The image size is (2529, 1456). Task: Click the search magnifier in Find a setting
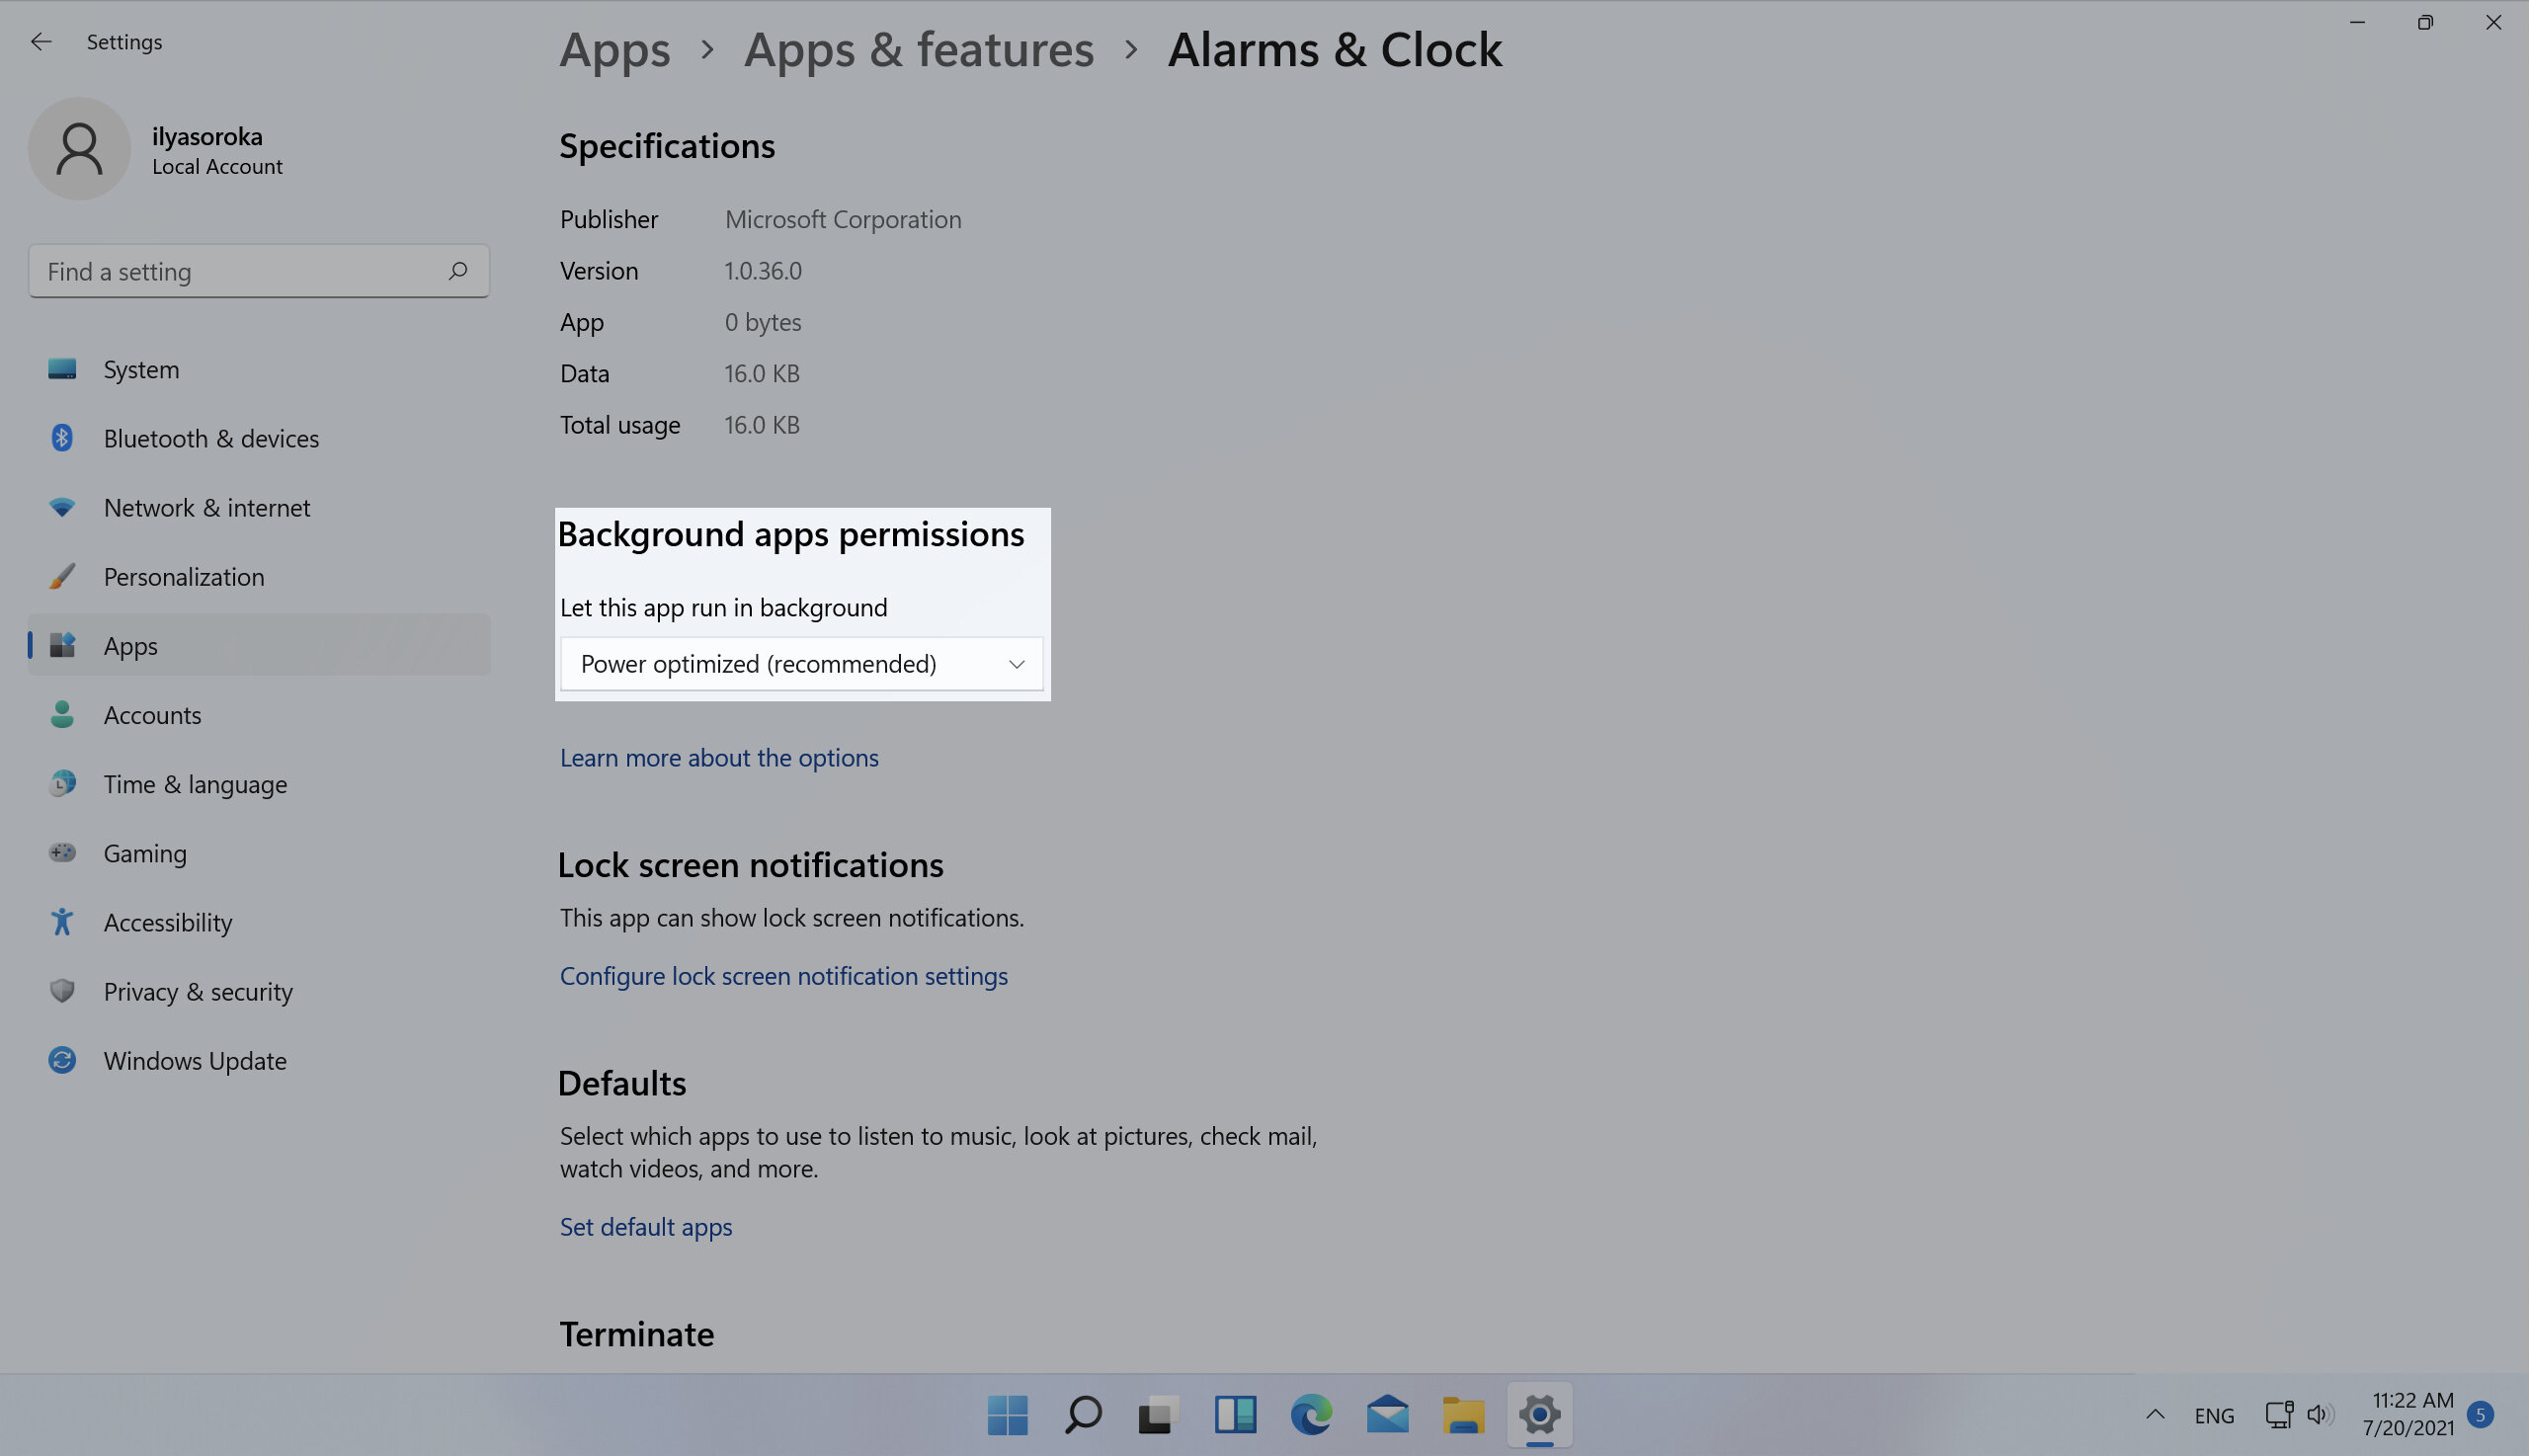pos(458,271)
